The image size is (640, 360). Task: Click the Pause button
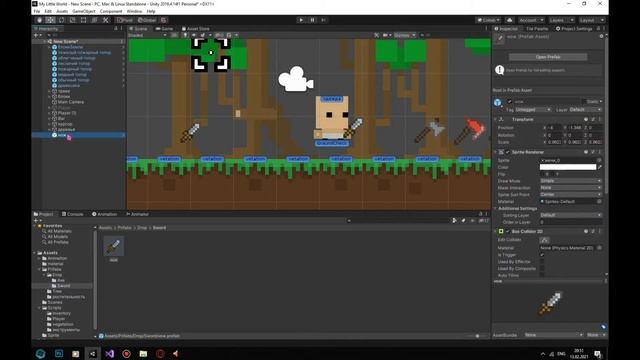tap(312, 20)
